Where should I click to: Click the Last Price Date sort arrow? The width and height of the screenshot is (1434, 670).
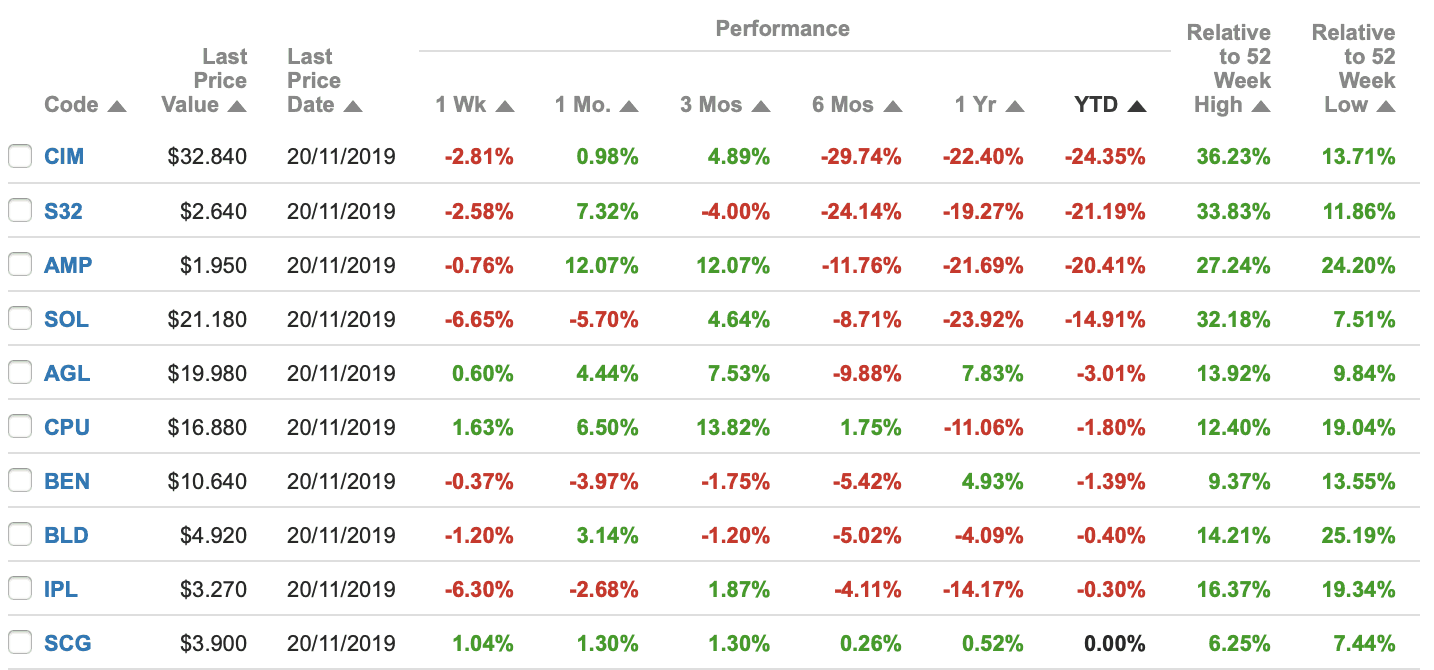(352, 106)
